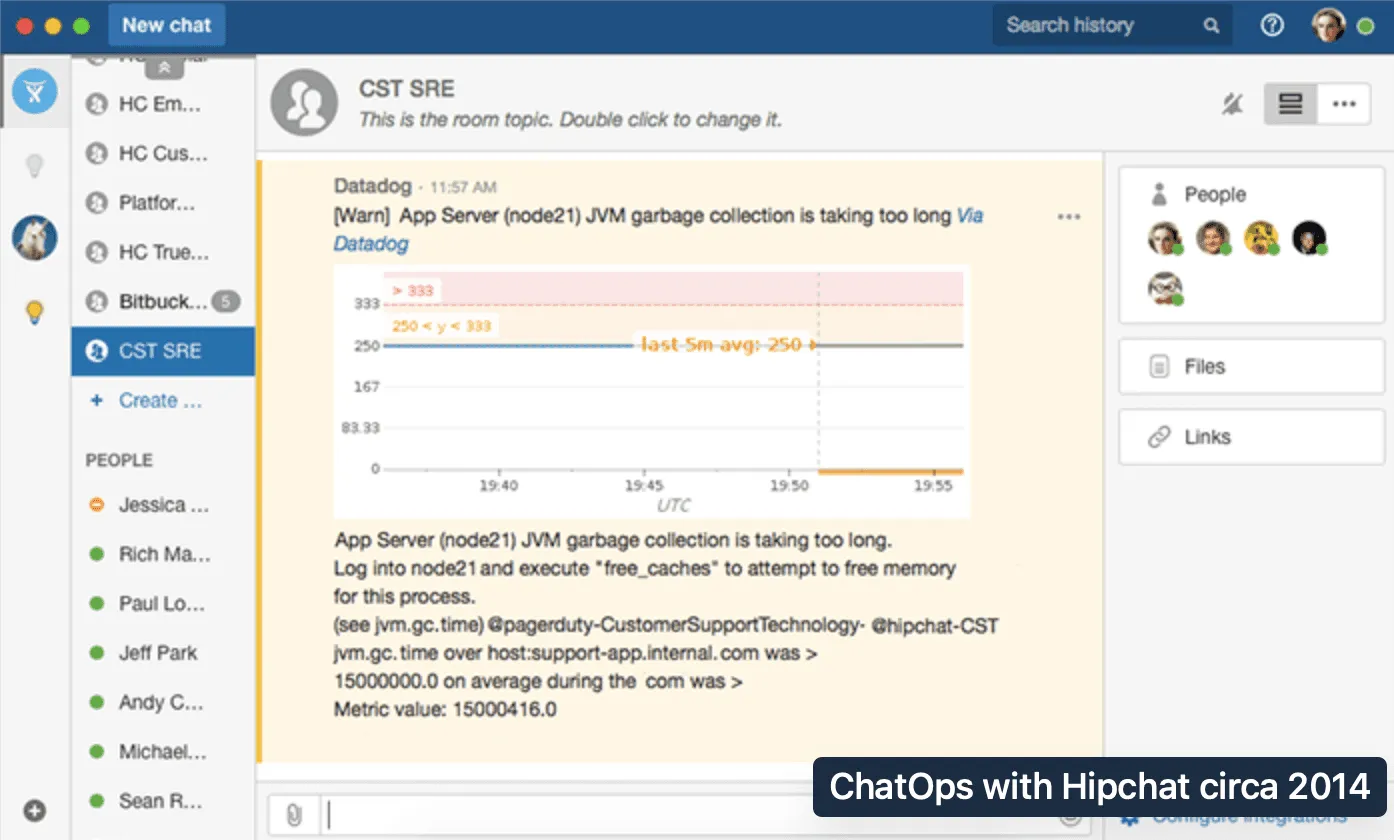Click the @hipchat-CST mention
Image resolution: width=1394 pixels, height=840 pixels.
tap(936, 626)
